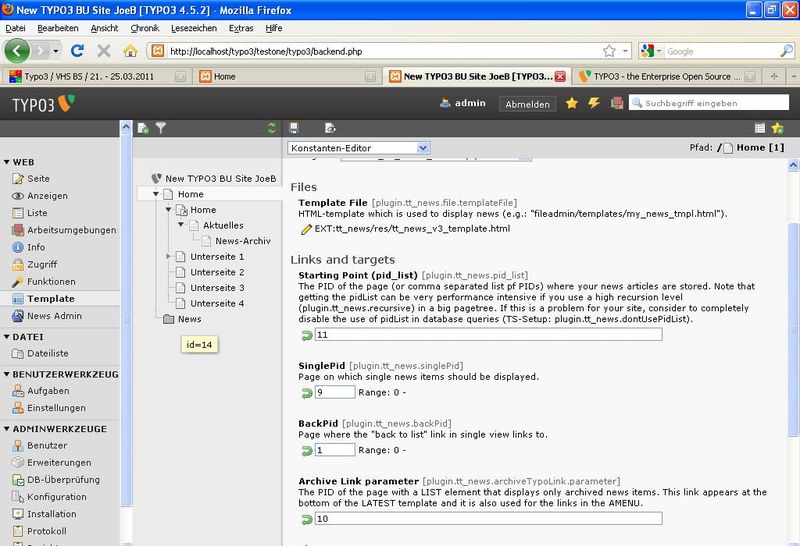Open the Bearbeiten menu
This screenshot has height=546, width=800.
(x=58, y=28)
